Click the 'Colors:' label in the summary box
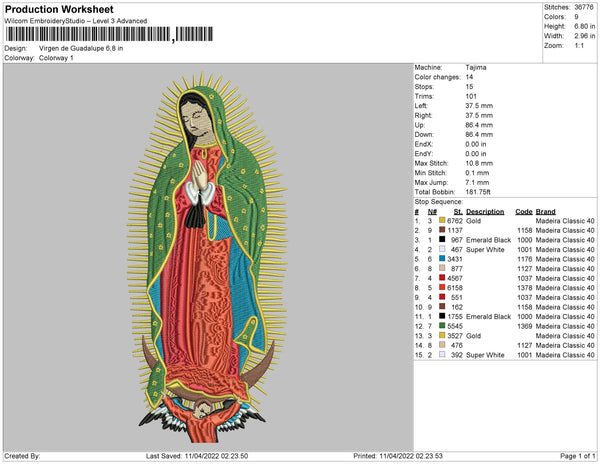The height and width of the screenshot is (464, 600). pos(555,17)
